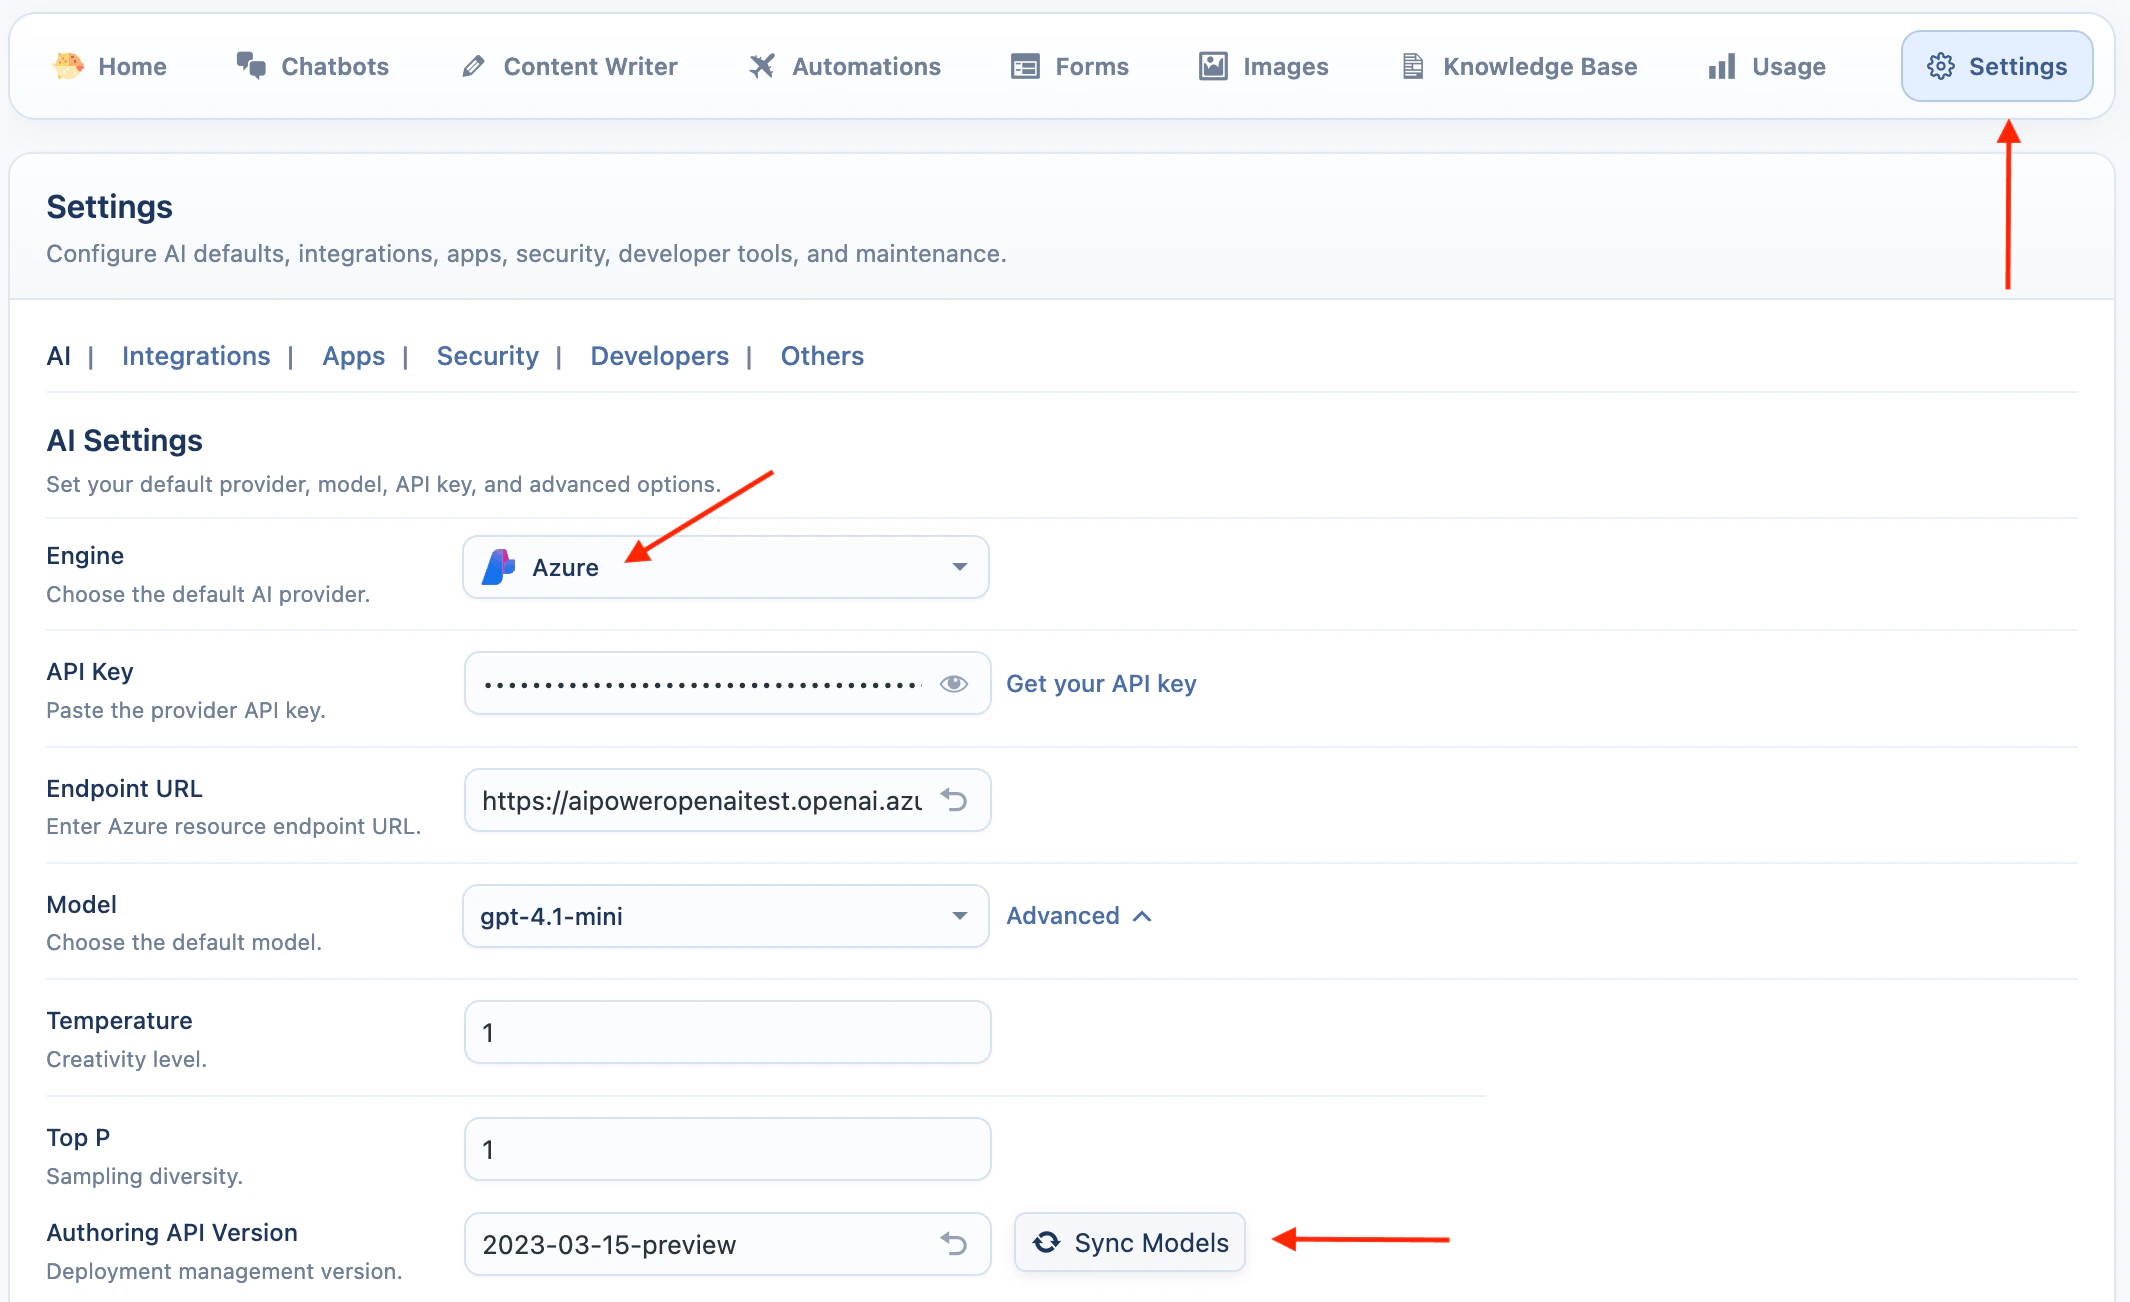The height and width of the screenshot is (1302, 2130).
Task: Open the Engine provider dropdown
Action: (959, 567)
